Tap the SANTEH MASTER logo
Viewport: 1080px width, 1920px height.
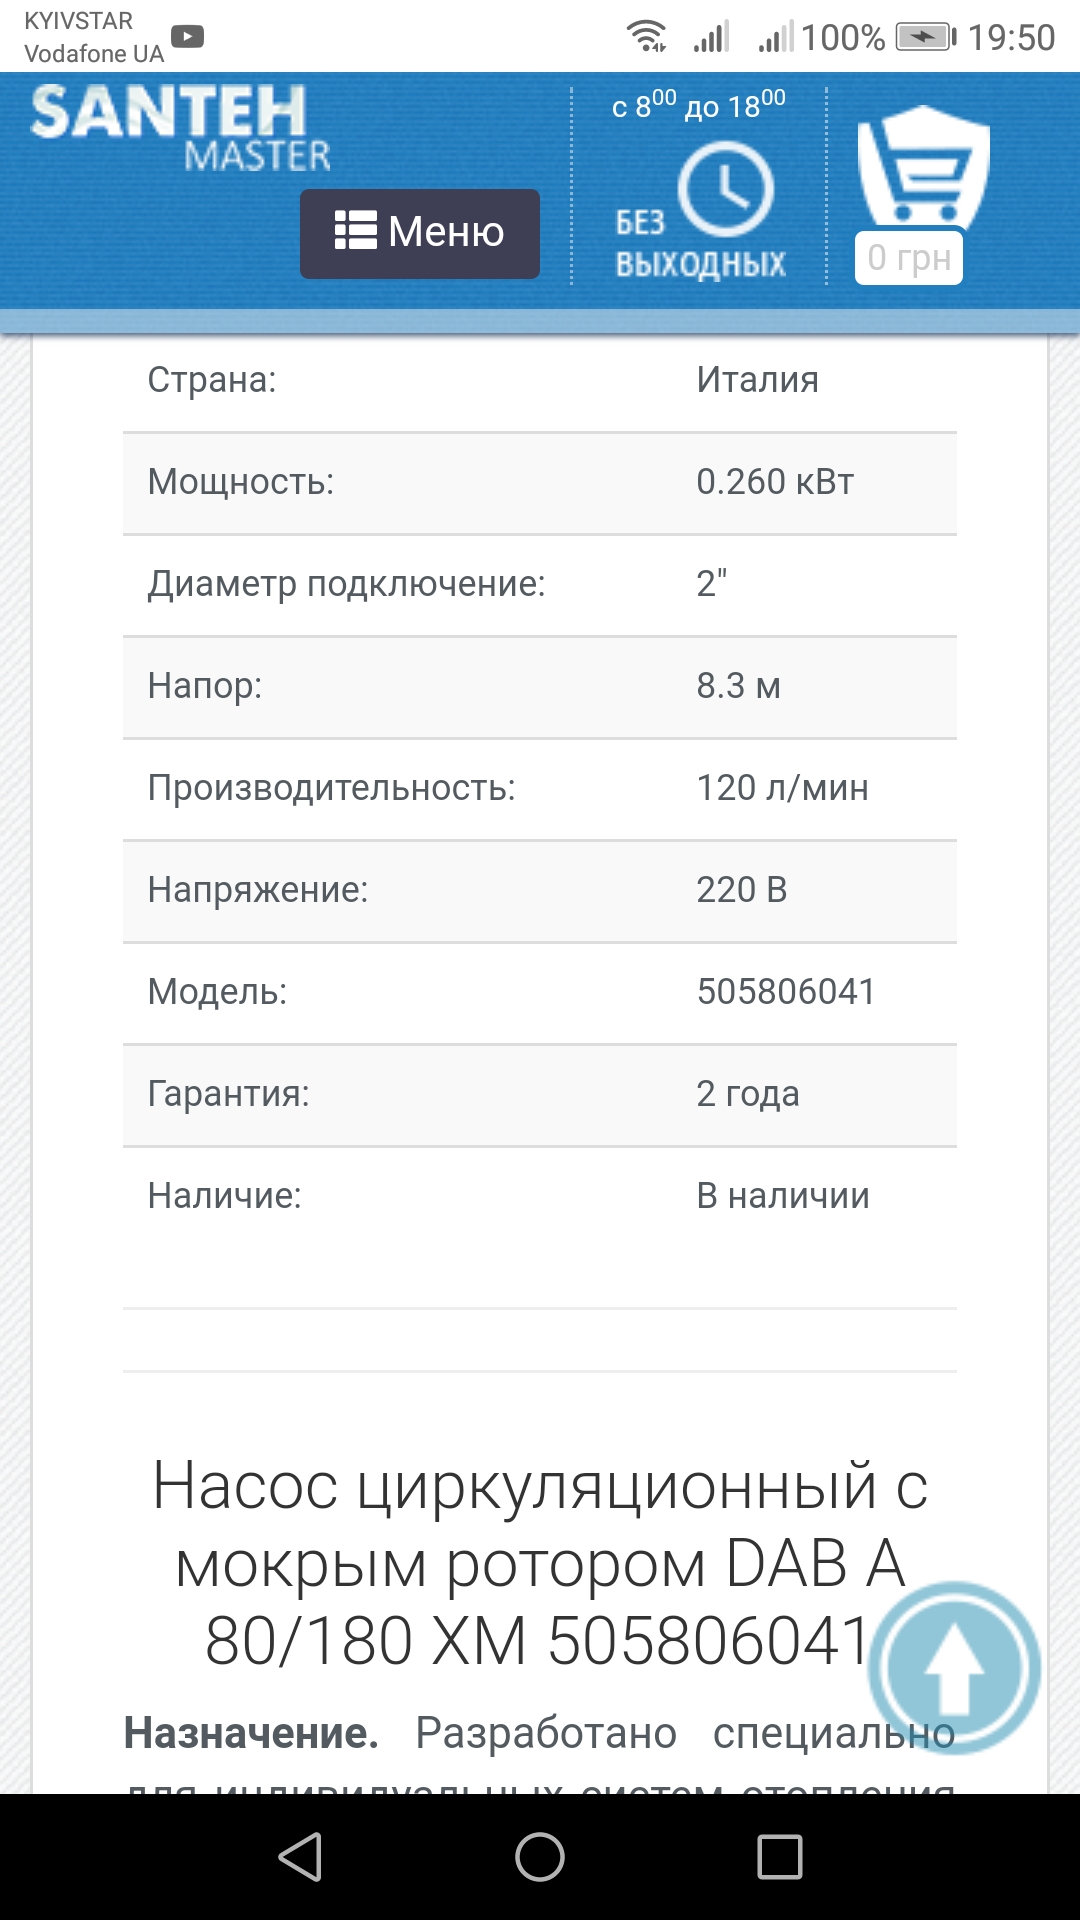pyautogui.click(x=180, y=128)
